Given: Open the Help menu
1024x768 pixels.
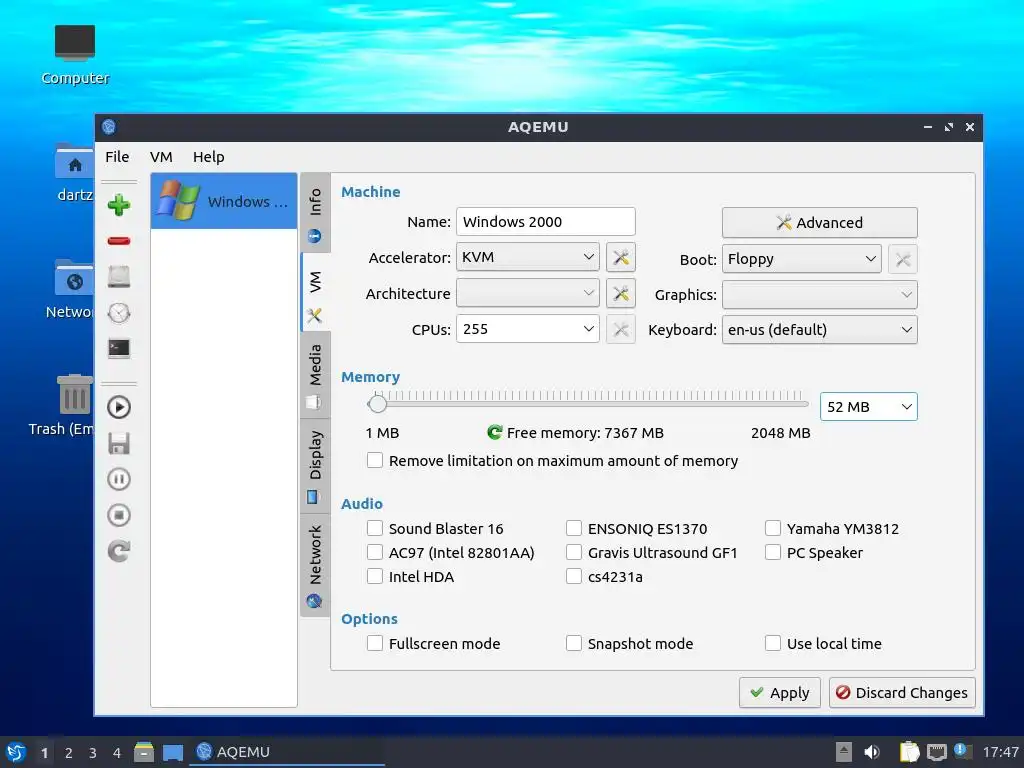Looking at the screenshot, I should coord(208,157).
